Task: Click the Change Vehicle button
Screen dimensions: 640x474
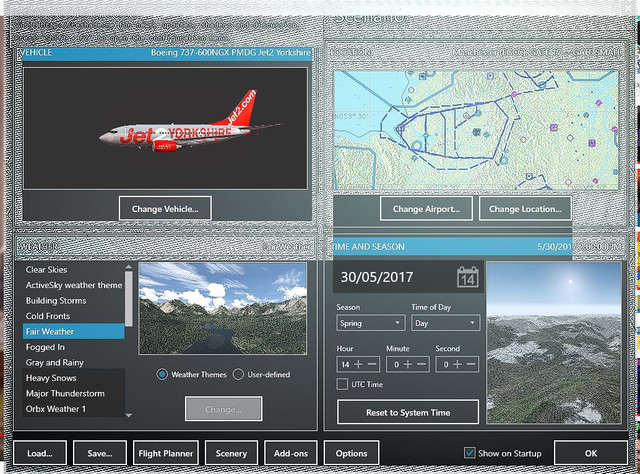Action: [165, 209]
